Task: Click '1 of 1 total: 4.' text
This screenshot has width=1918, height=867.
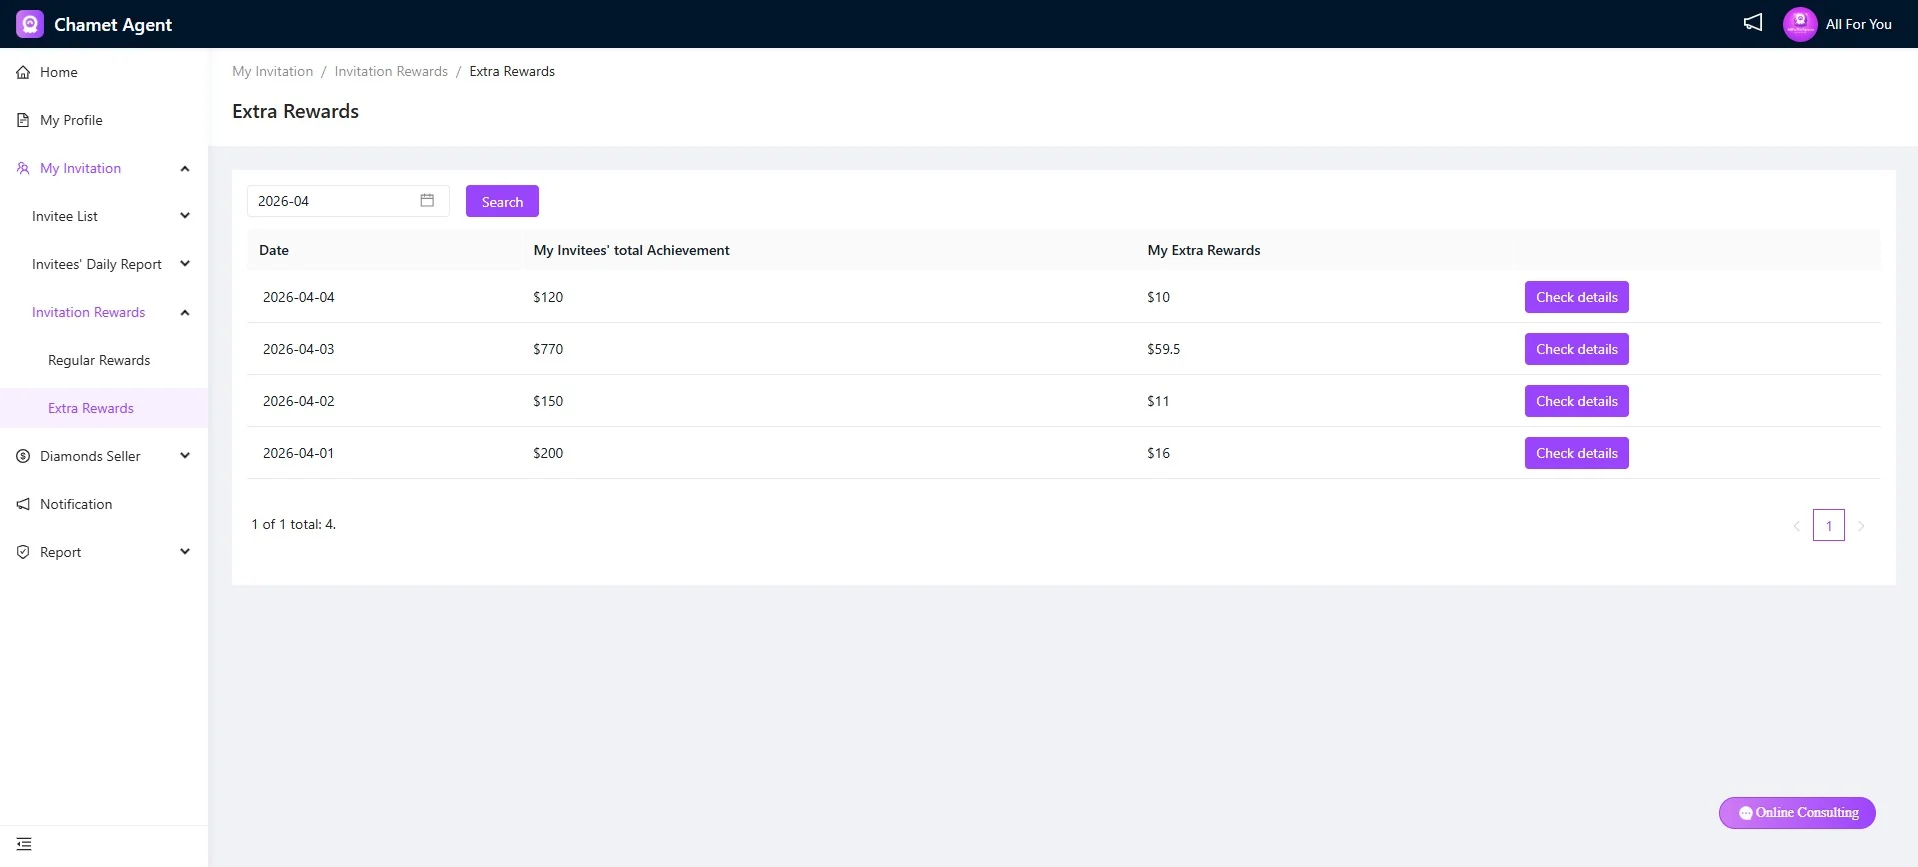Action: tap(294, 524)
